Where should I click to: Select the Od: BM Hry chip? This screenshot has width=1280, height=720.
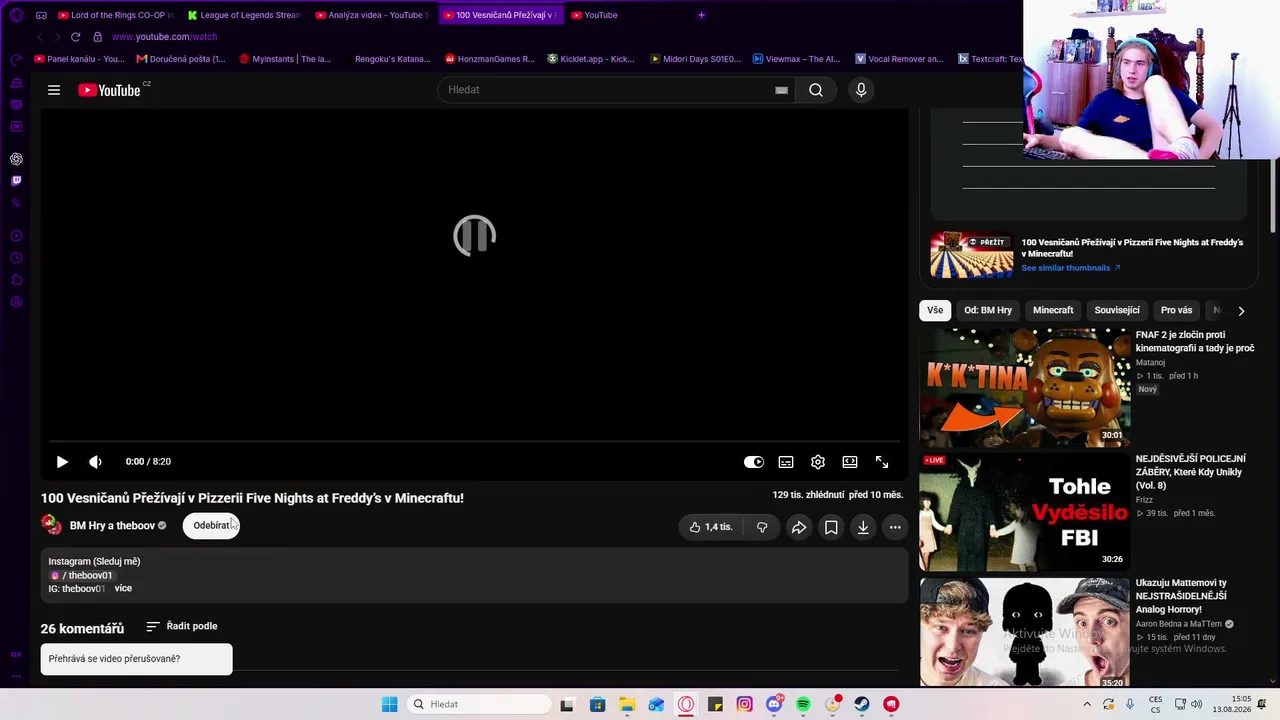click(988, 310)
